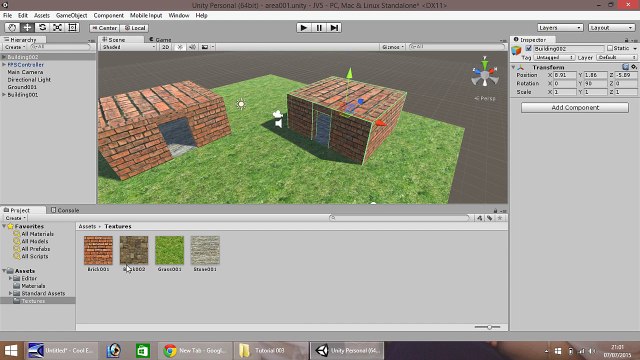
Task: Open Project panel Create dropdown
Action: 16,218
